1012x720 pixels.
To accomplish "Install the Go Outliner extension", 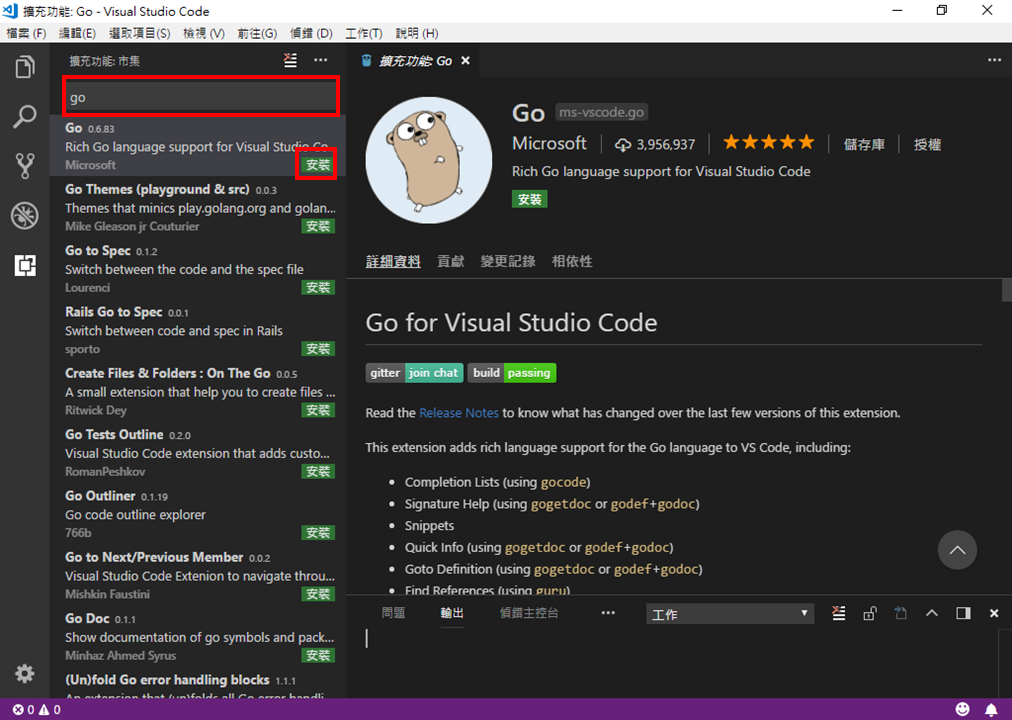I will coord(318,533).
